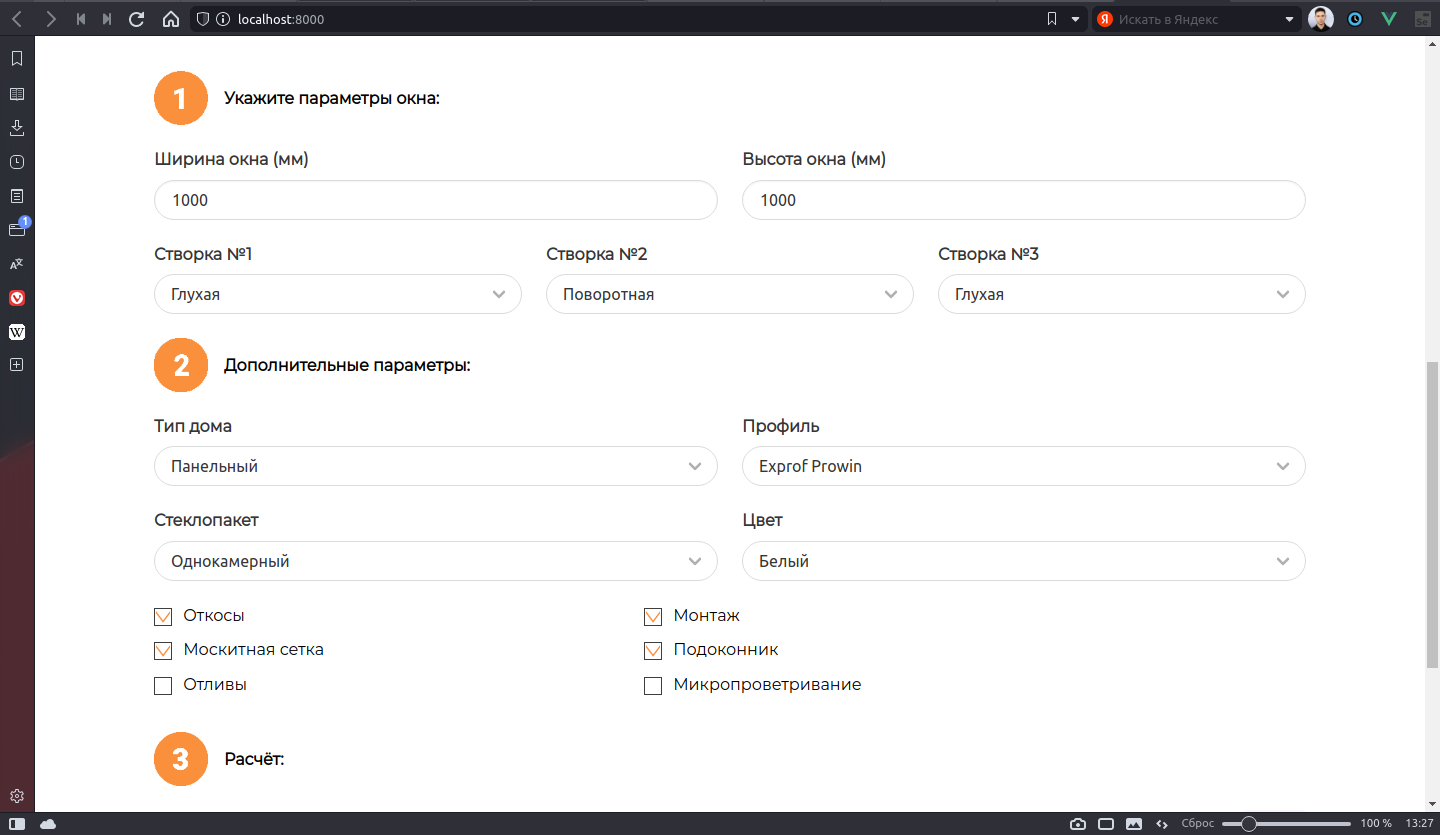Open the Wikipedia web panel
This screenshot has width=1440, height=835.
click(17, 332)
